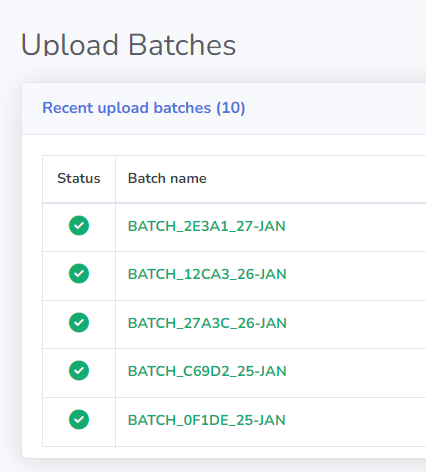Select the completed status icon for BATCH_27A3C_26-JAN
Screen dimensions: 426x472
pyautogui.click(x=79, y=323)
